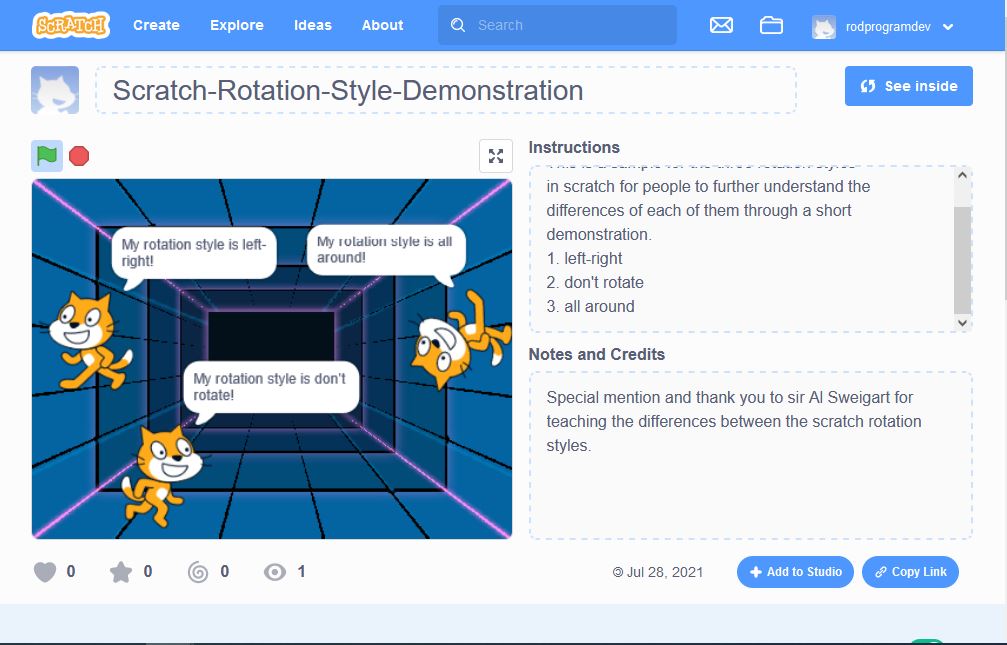Love the project with heart icon

[45, 572]
